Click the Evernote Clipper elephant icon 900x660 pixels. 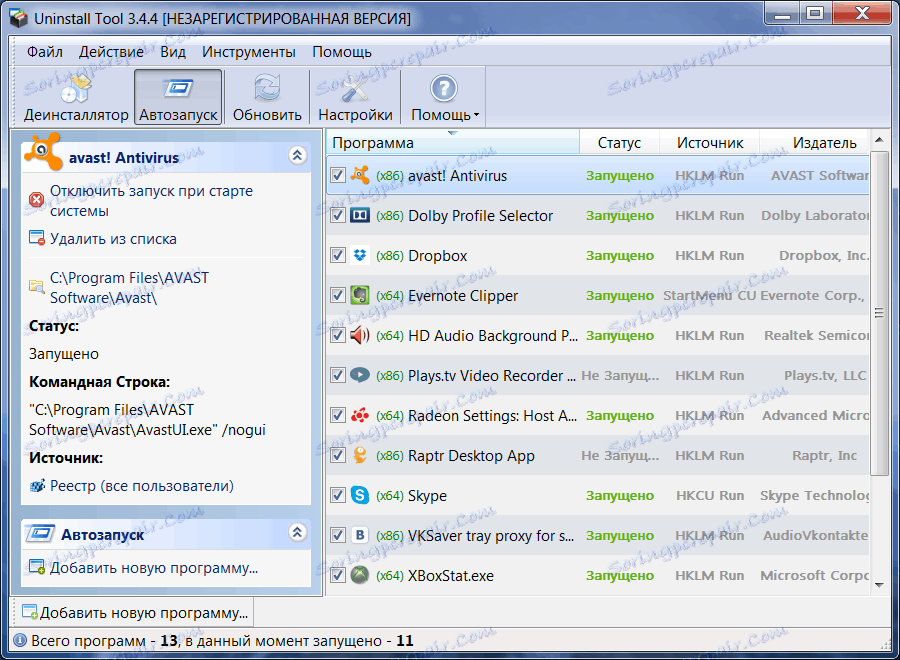[360, 295]
